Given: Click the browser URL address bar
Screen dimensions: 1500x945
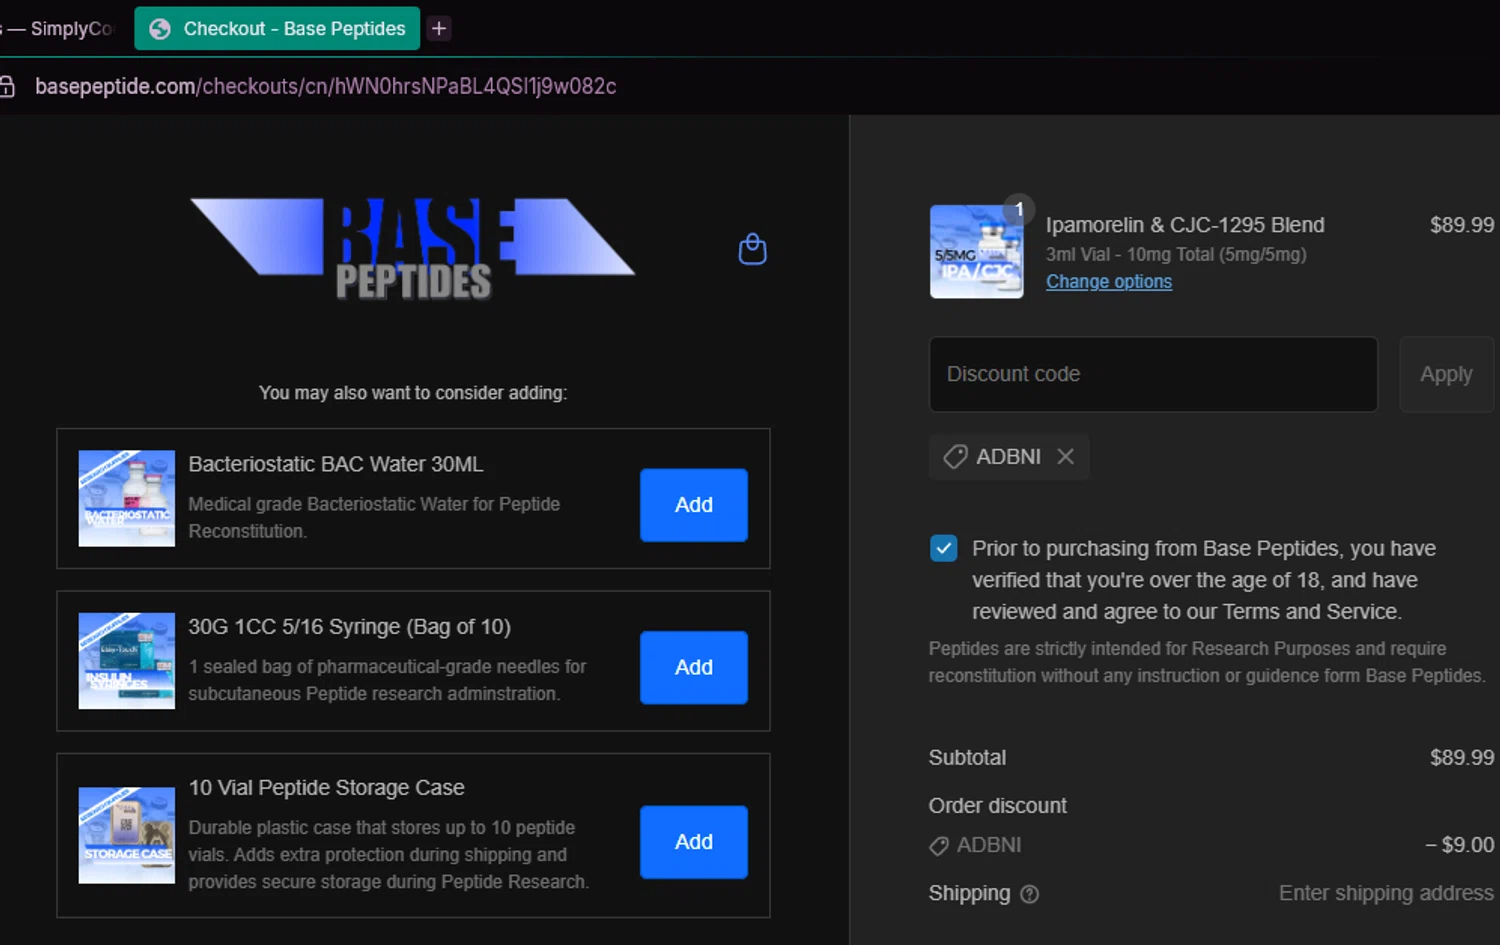Looking at the screenshot, I should pos(325,86).
